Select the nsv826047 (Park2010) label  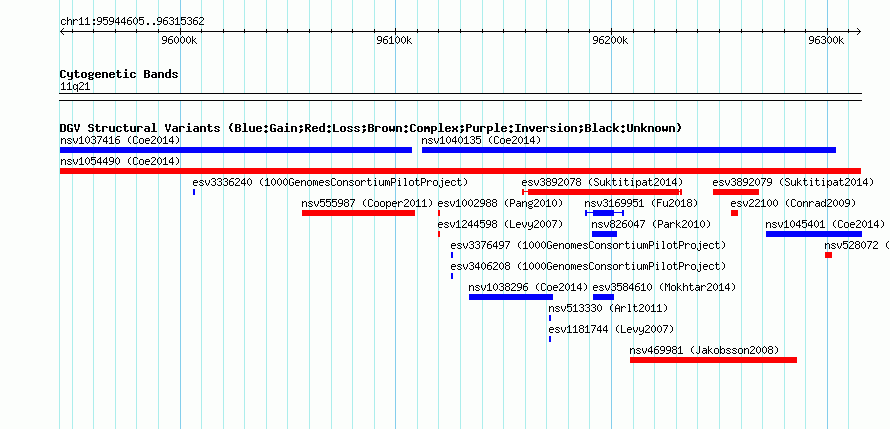click(651, 224)
